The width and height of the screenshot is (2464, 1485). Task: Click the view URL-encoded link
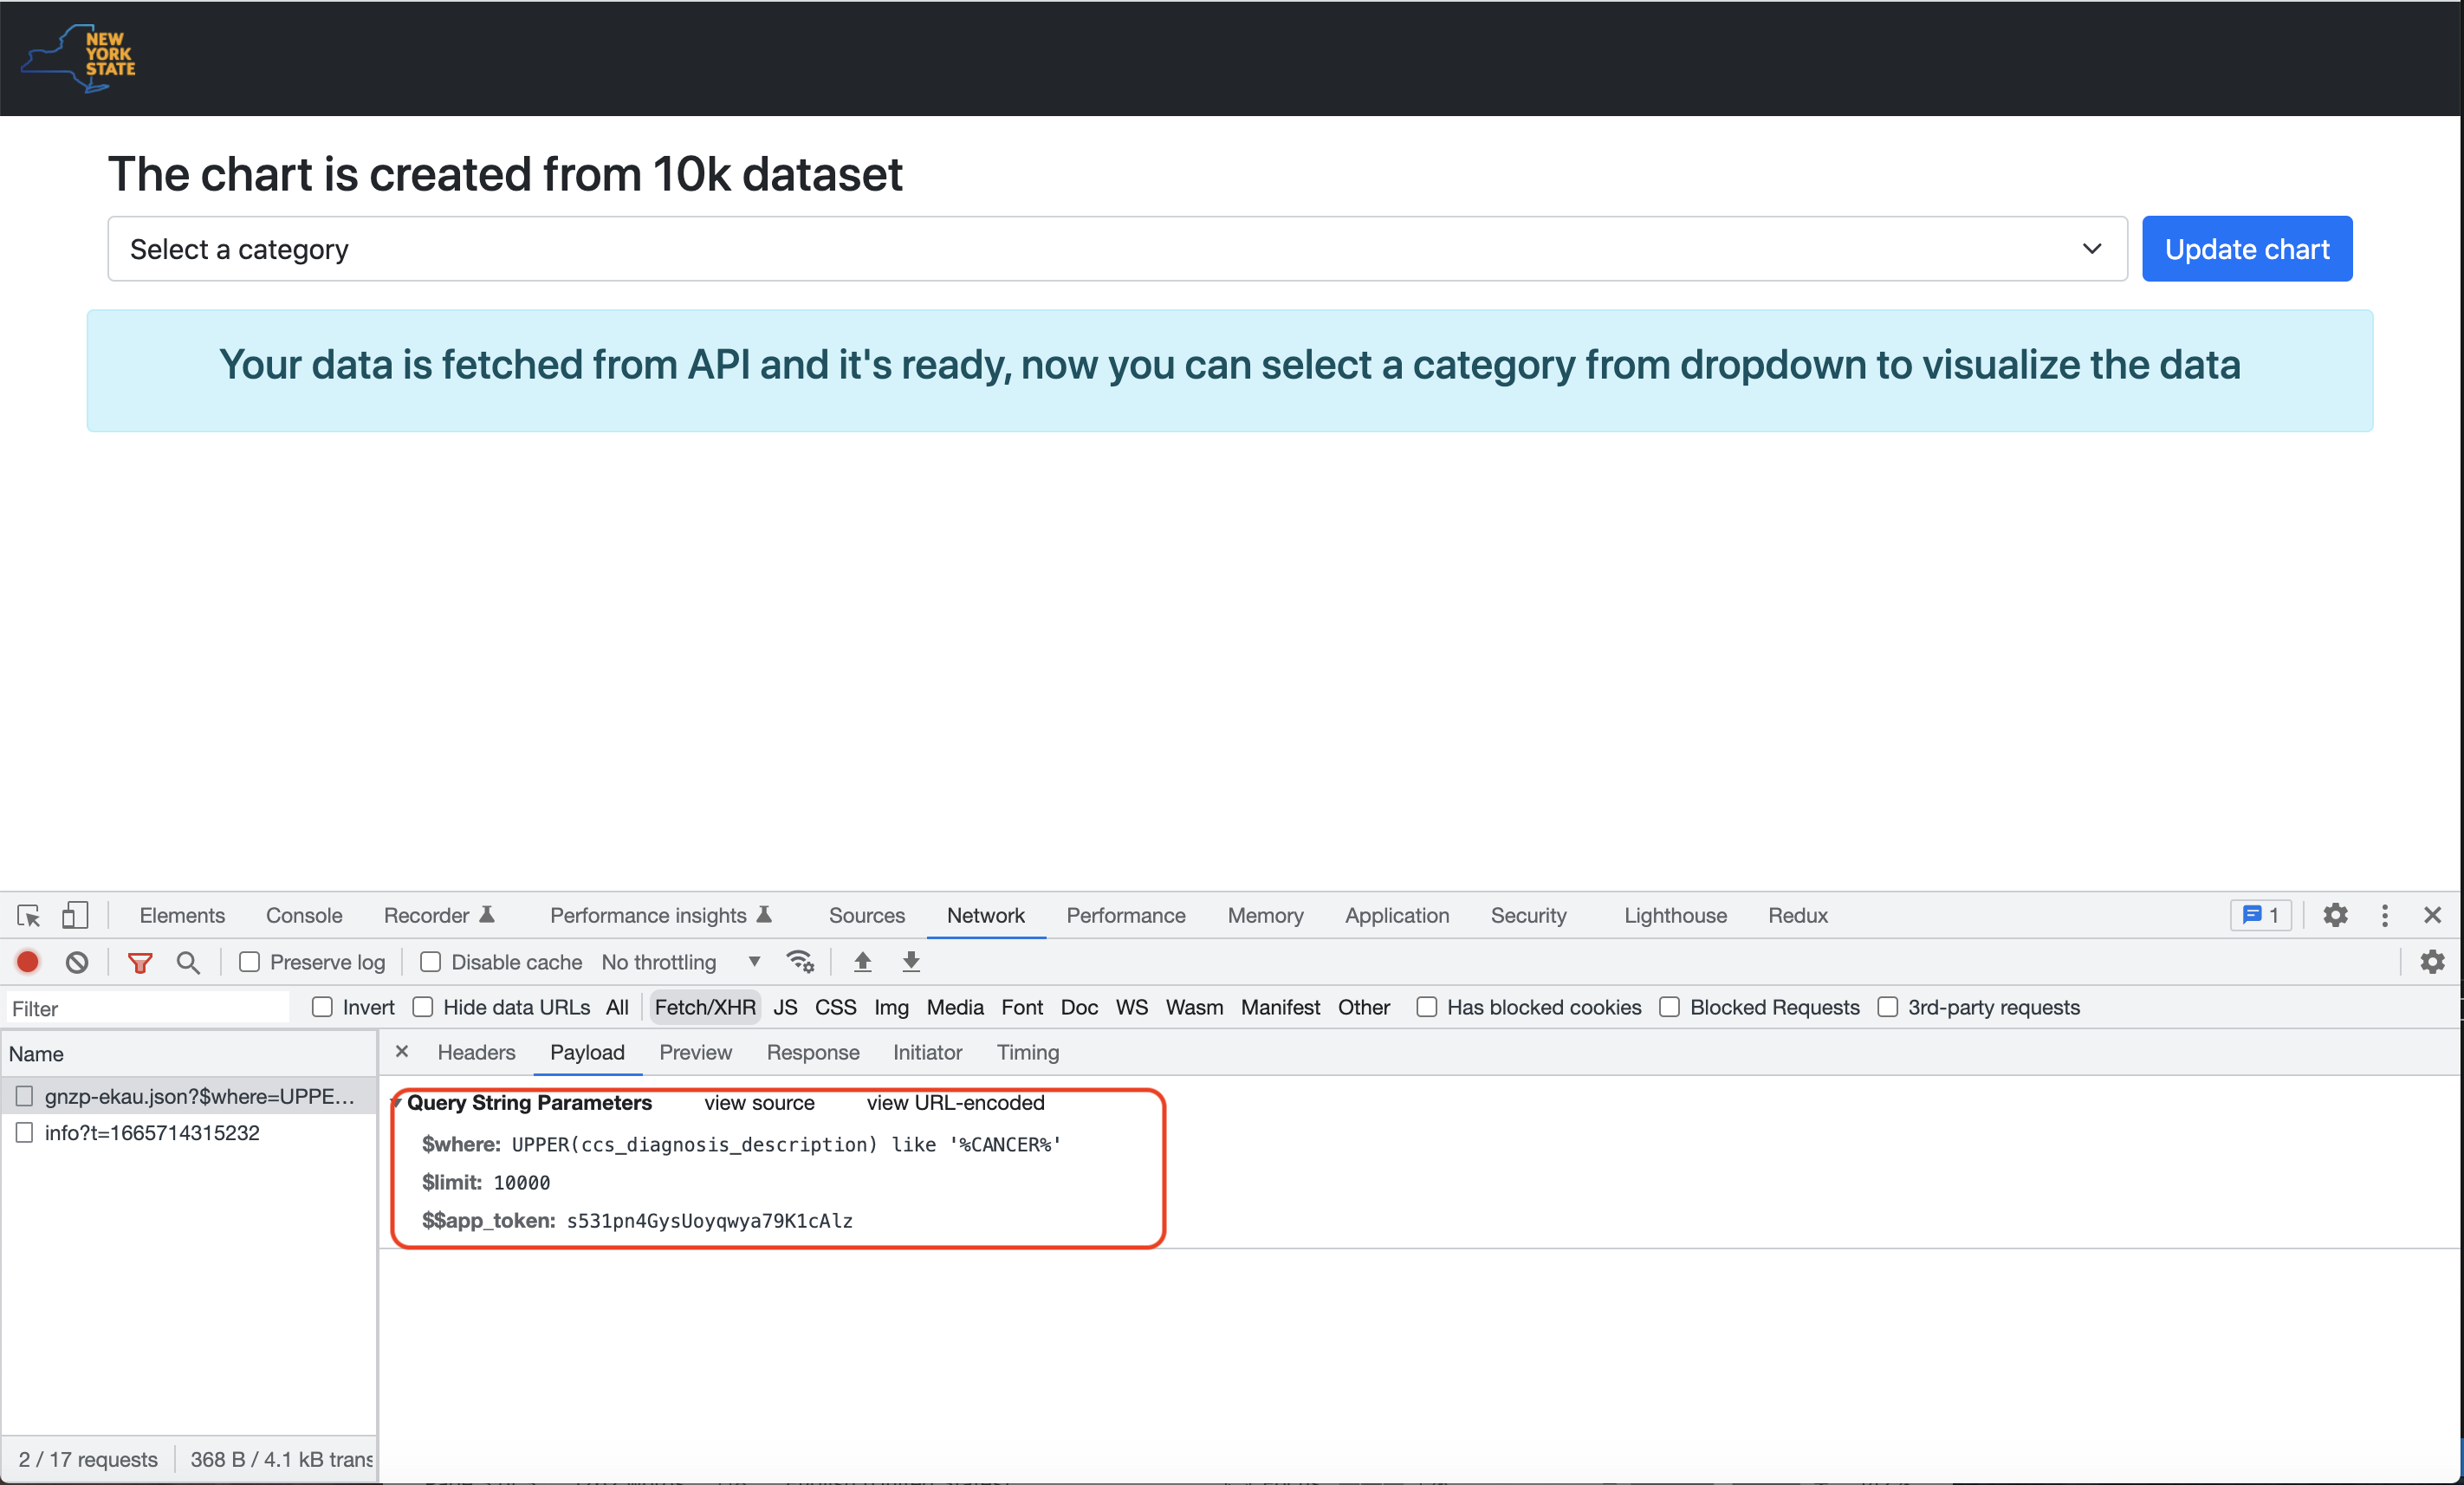tap(955, 1102)
